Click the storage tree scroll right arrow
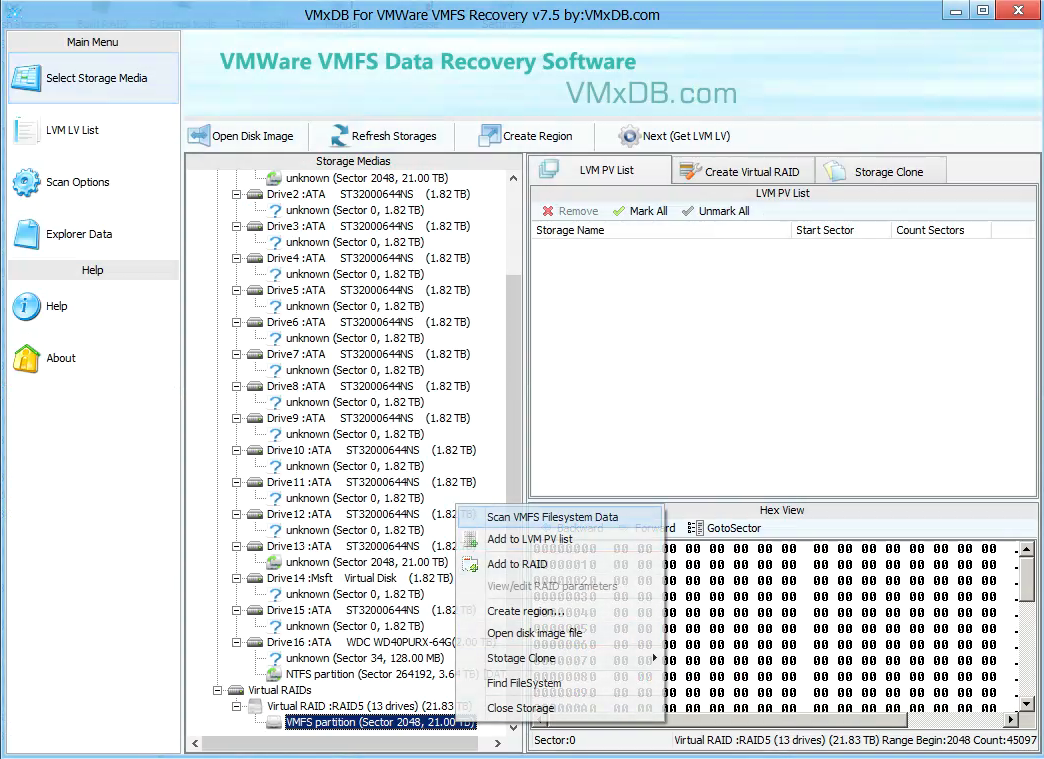 tap(497, 743)
